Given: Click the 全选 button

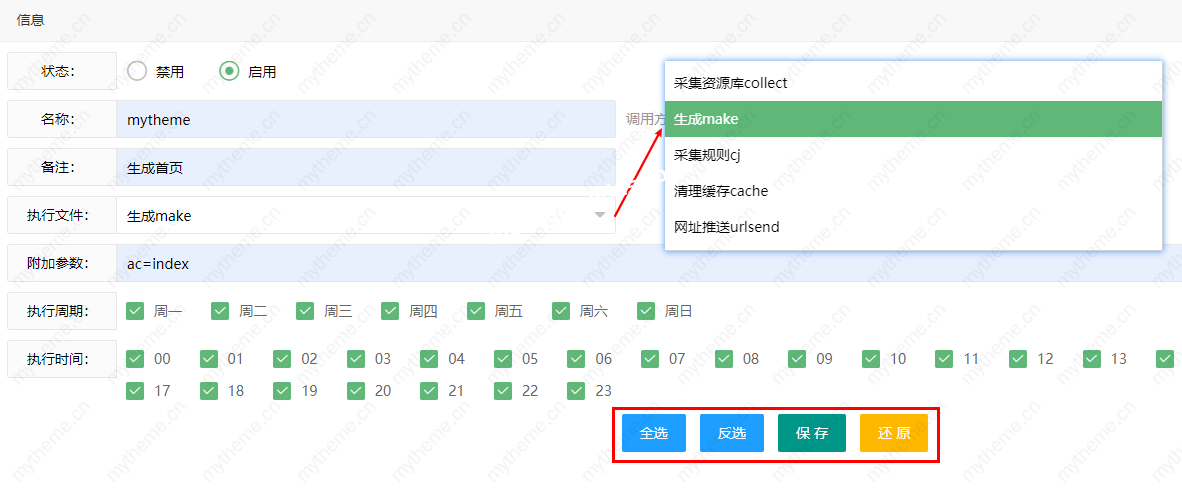Looking at the screenshot, I should coord(653,433).
